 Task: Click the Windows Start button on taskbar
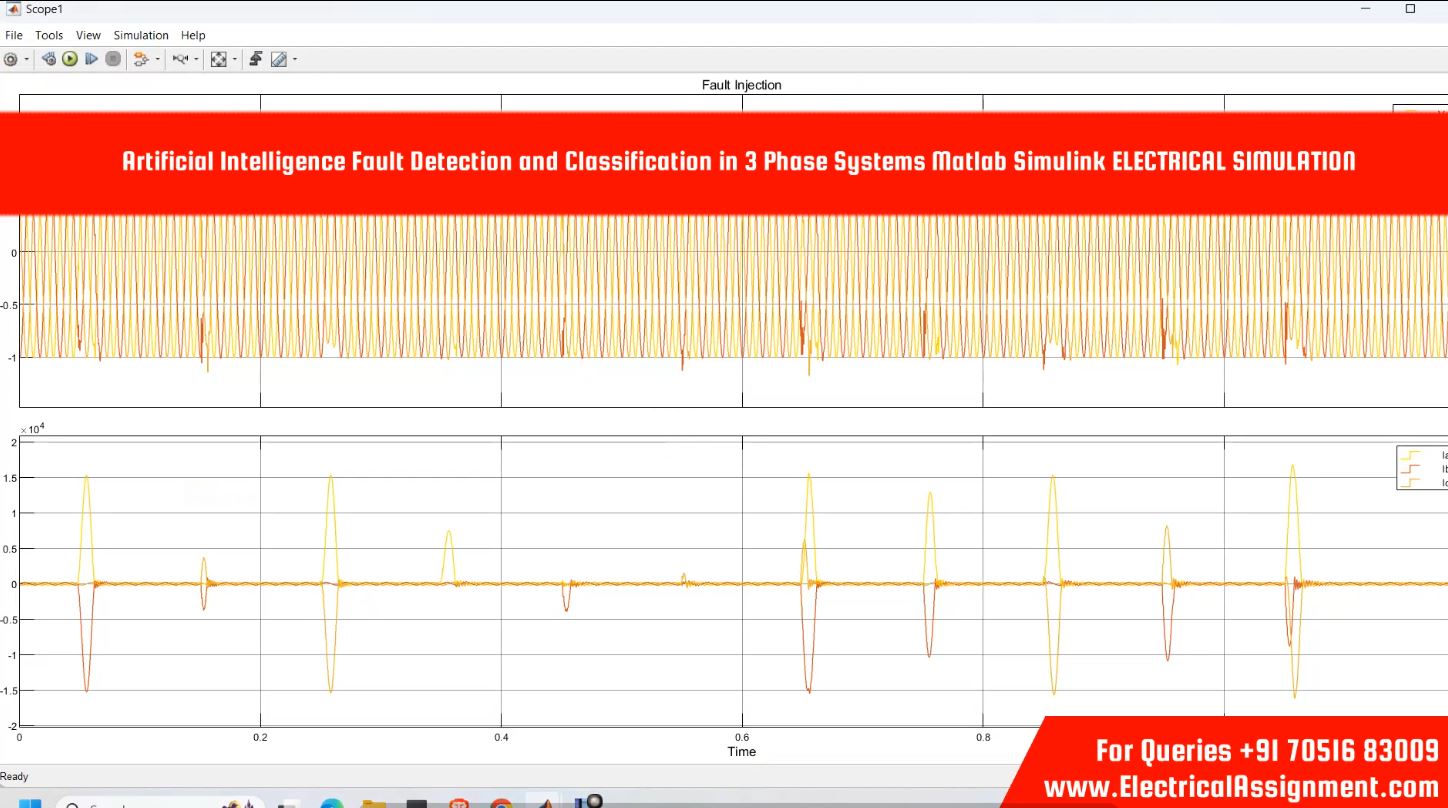coord(29,803)
